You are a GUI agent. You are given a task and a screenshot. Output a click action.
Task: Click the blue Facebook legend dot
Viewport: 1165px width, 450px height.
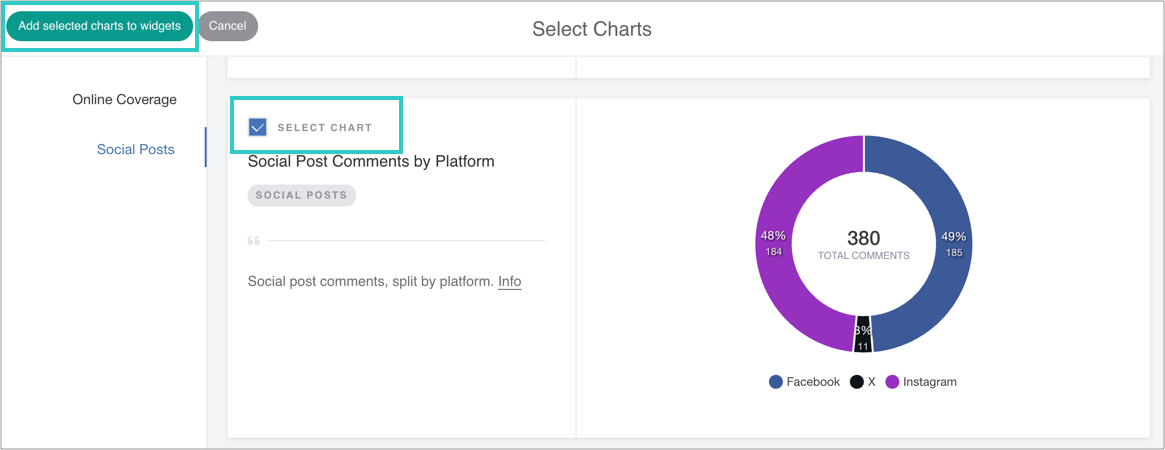pos(776,382)
